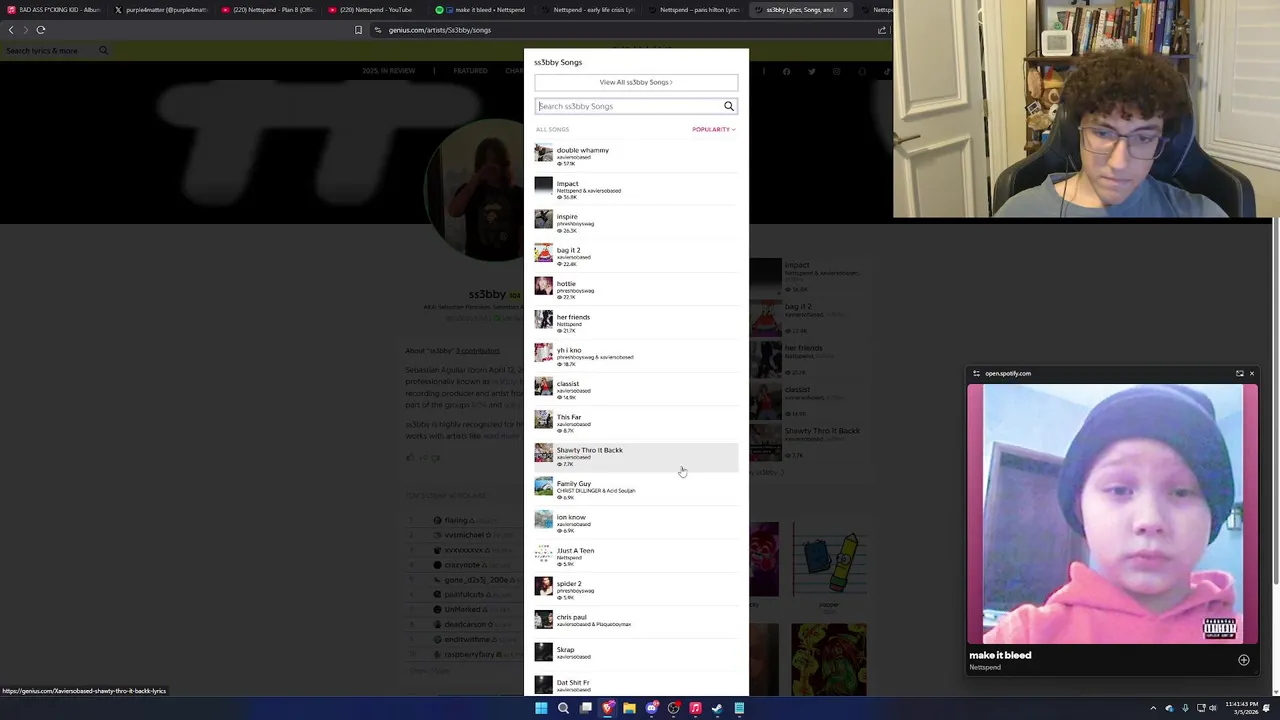
Task: Open Task View on taskbar
Action: [x=586, y=708]
